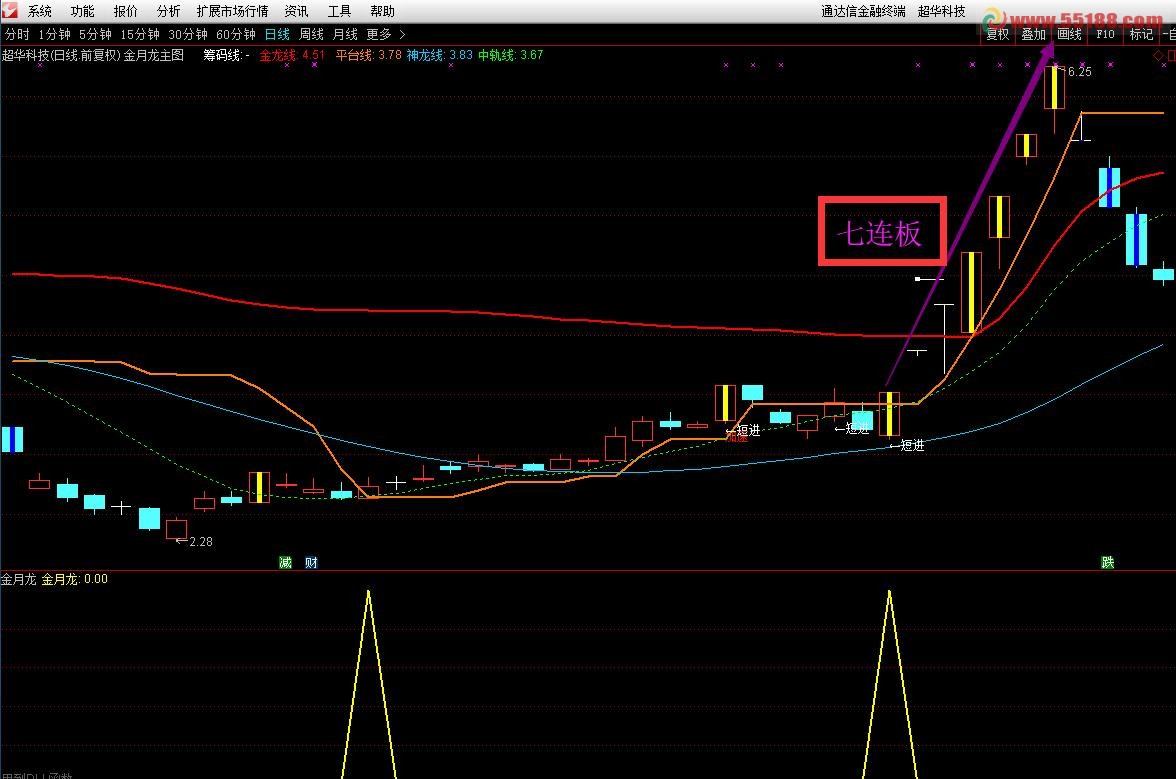Click the candle at the 6.25 high

coord(1054,88)
